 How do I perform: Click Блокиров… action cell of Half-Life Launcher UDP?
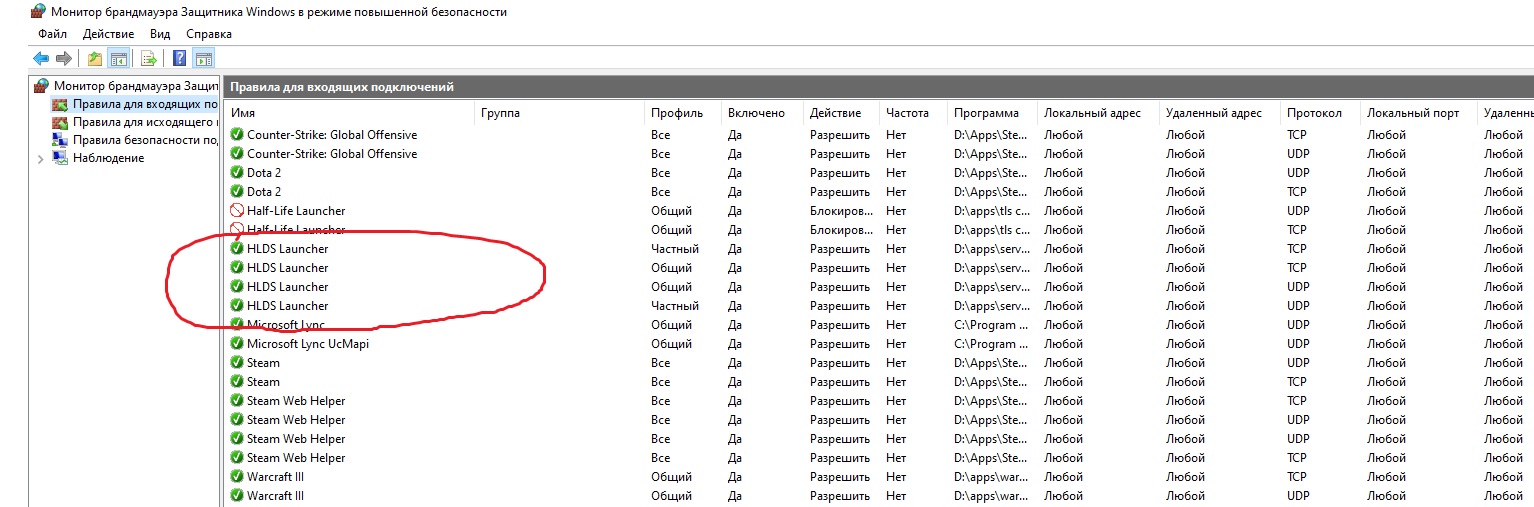point(842,211)
